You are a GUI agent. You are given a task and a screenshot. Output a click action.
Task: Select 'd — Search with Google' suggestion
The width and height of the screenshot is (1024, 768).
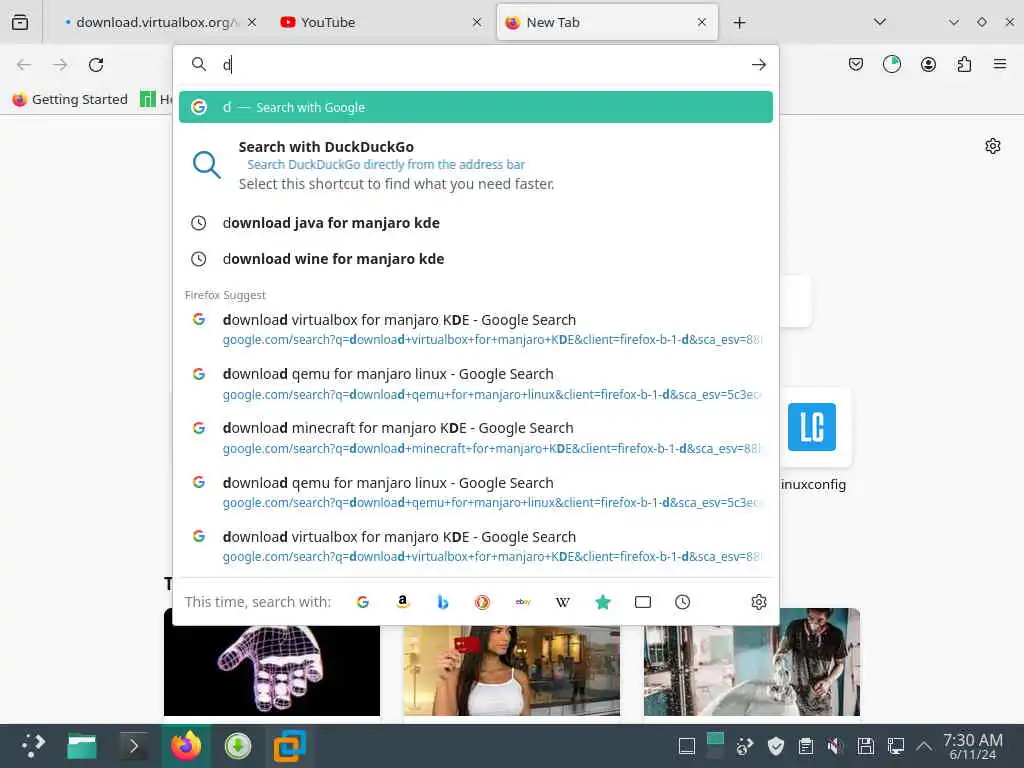tap(475, 107)
